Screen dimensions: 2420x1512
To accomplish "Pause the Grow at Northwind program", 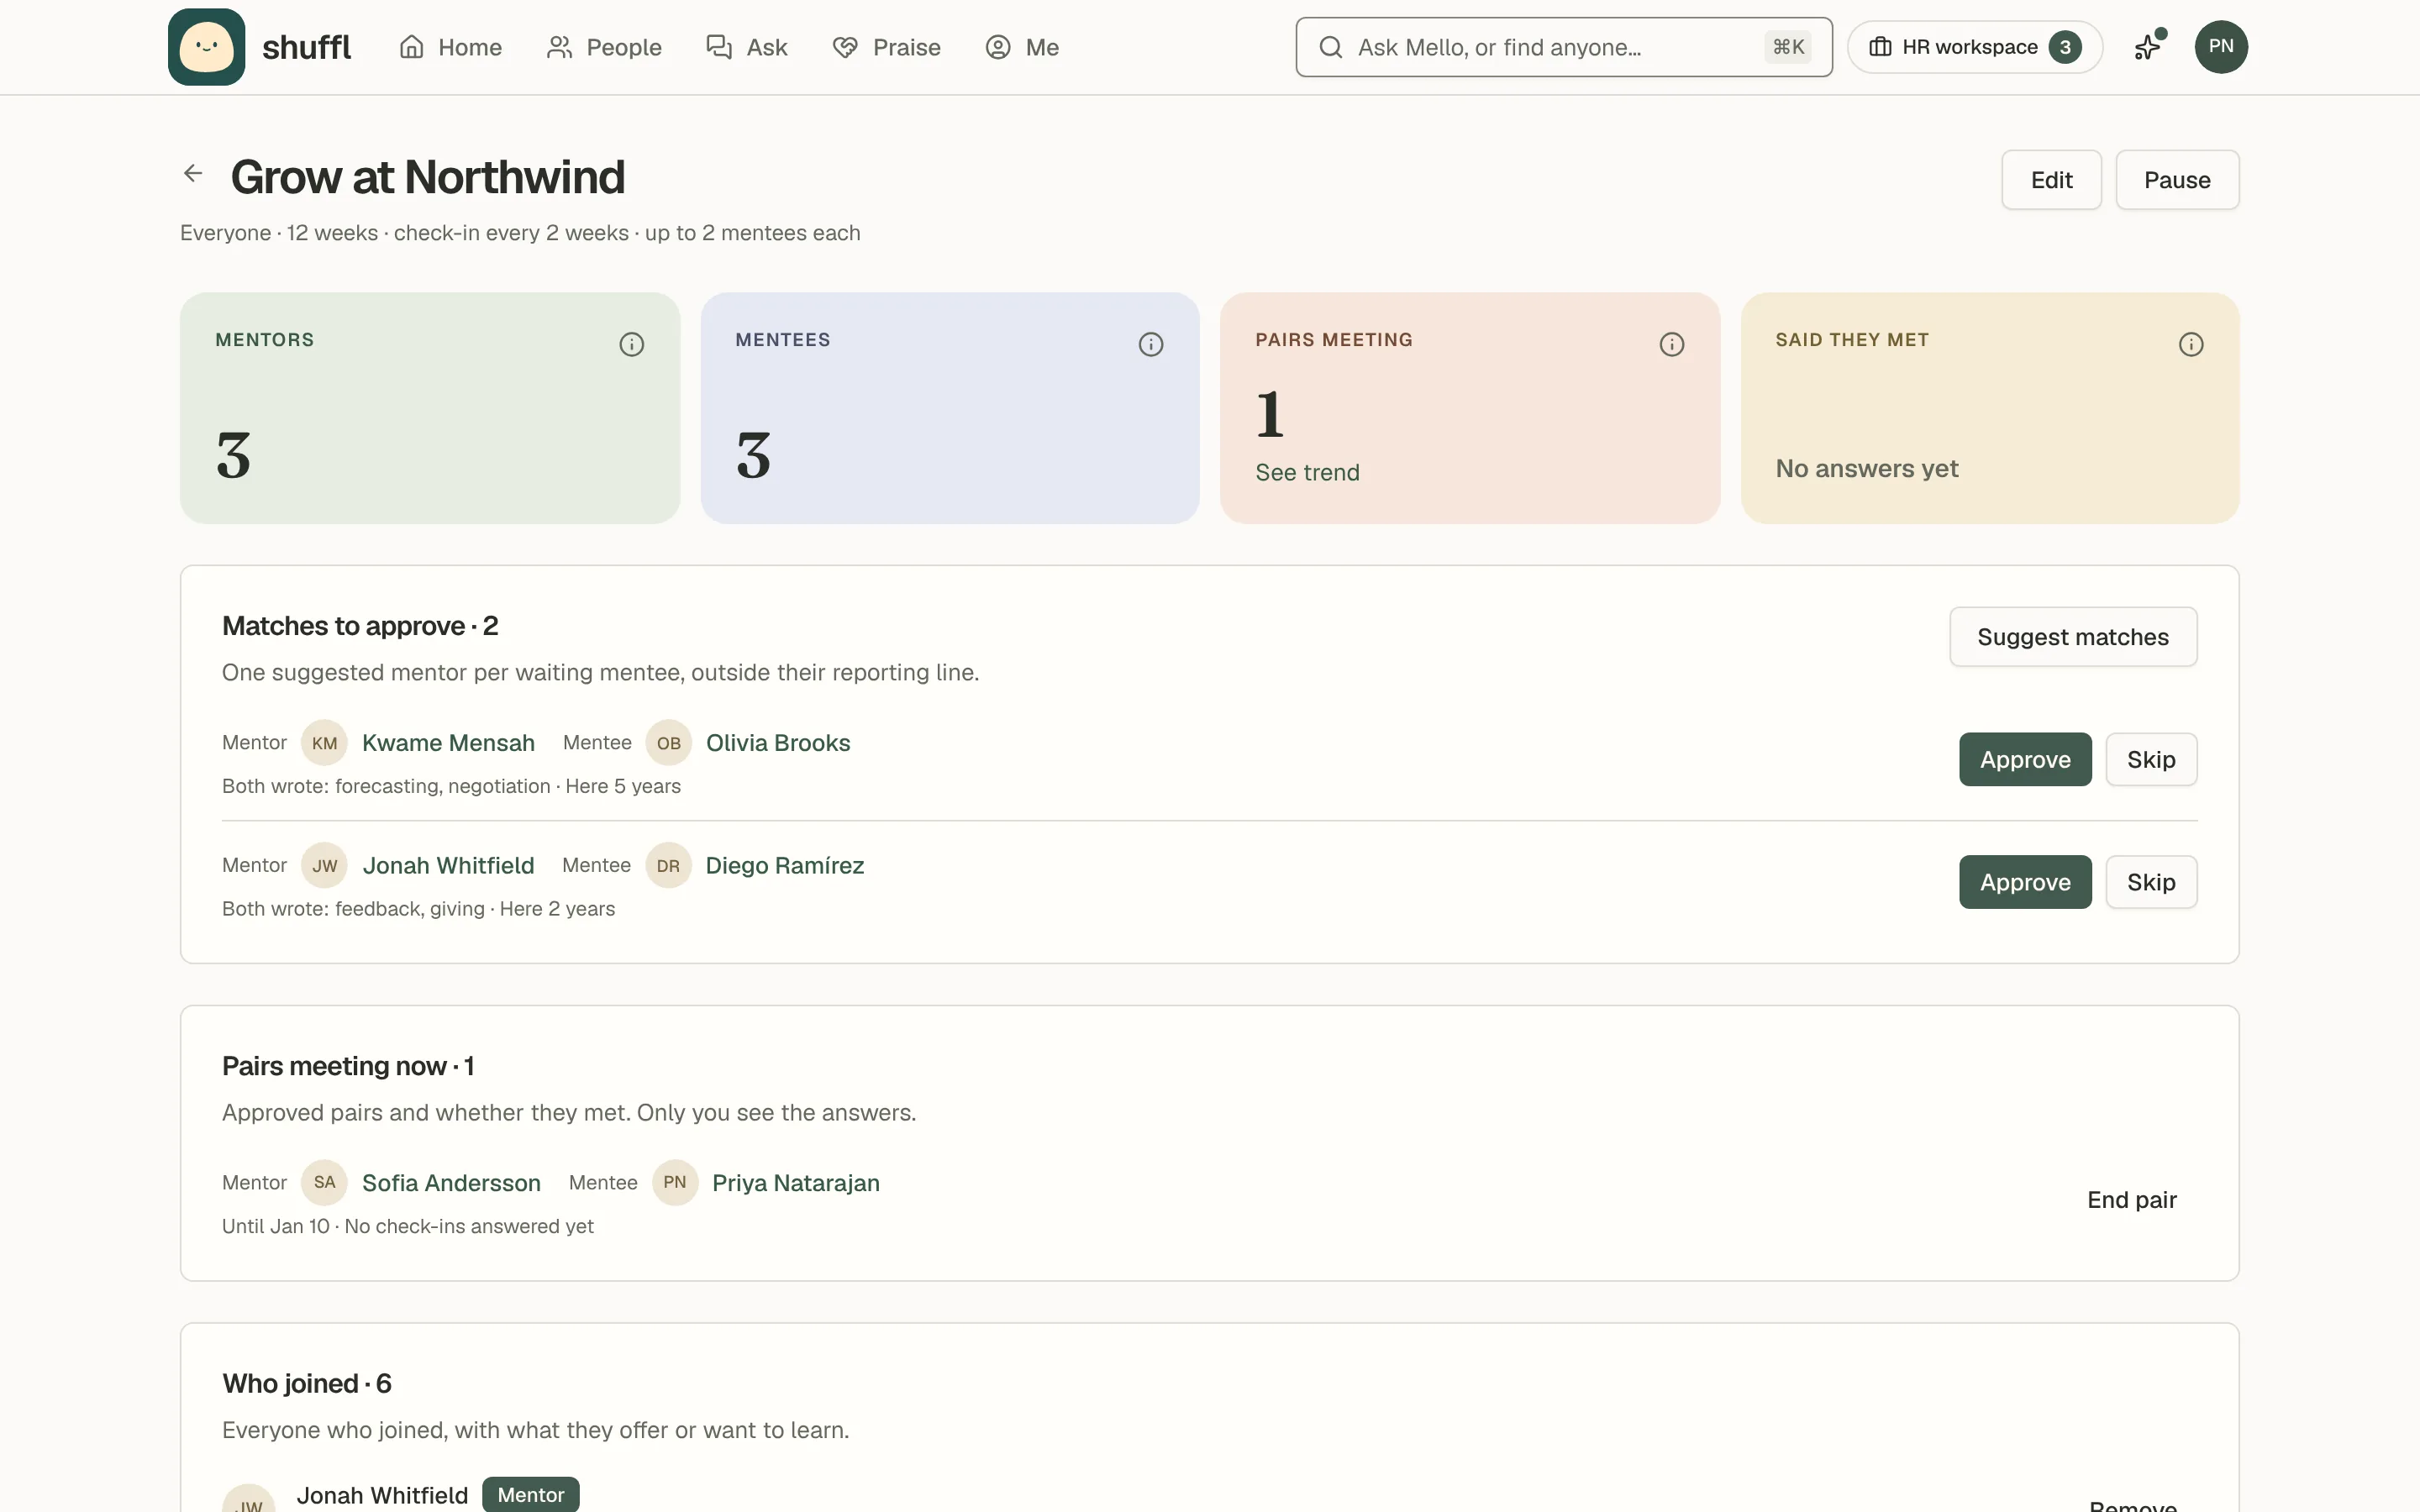I will (x=2177, y=180).
